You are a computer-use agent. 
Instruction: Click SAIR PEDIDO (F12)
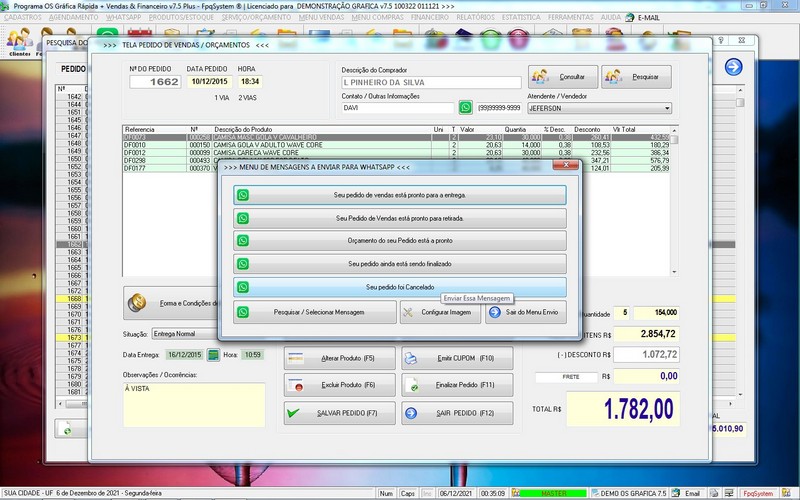[457, 413]
